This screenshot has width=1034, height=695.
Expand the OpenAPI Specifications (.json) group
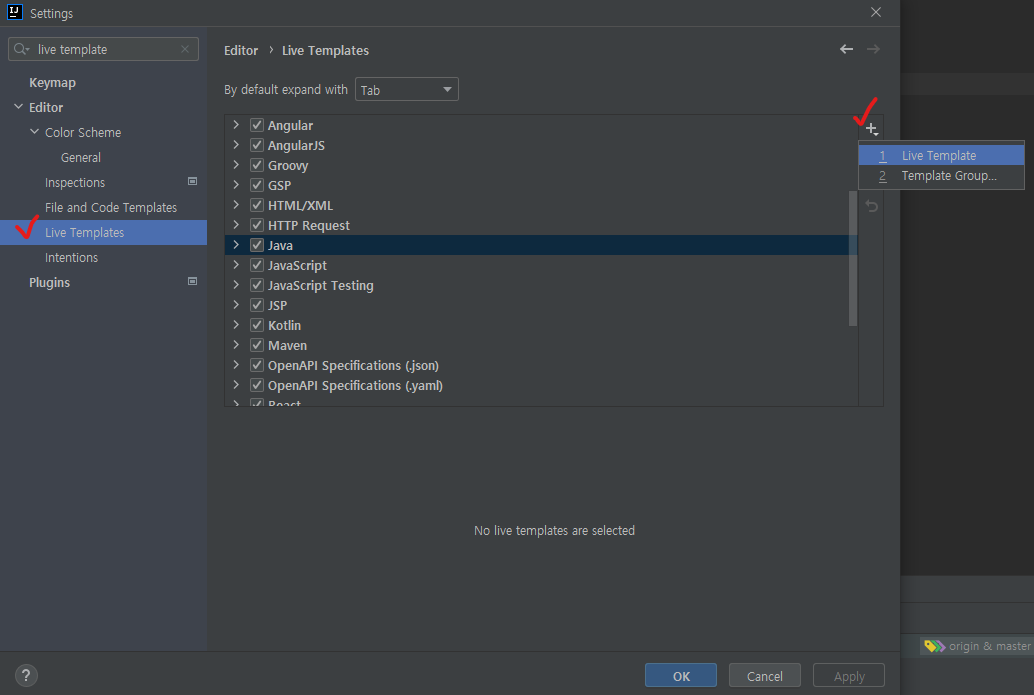pyautogui.click(x=236, y=365)
